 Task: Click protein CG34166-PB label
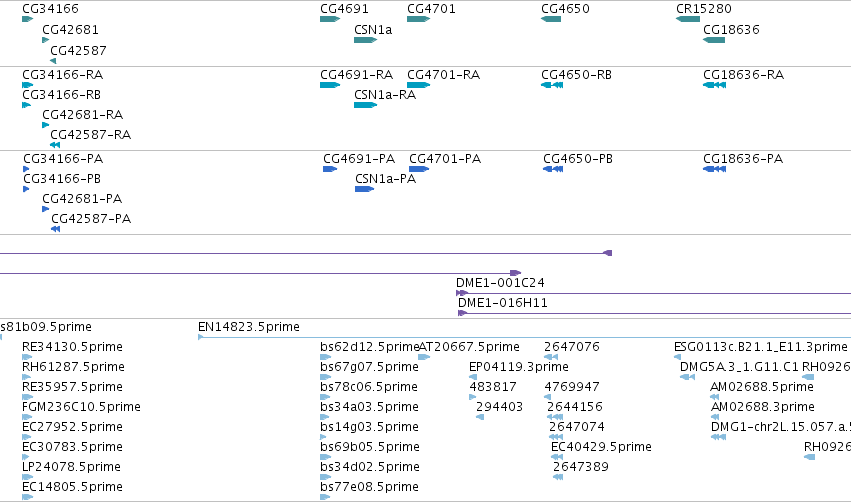point(62,179)
